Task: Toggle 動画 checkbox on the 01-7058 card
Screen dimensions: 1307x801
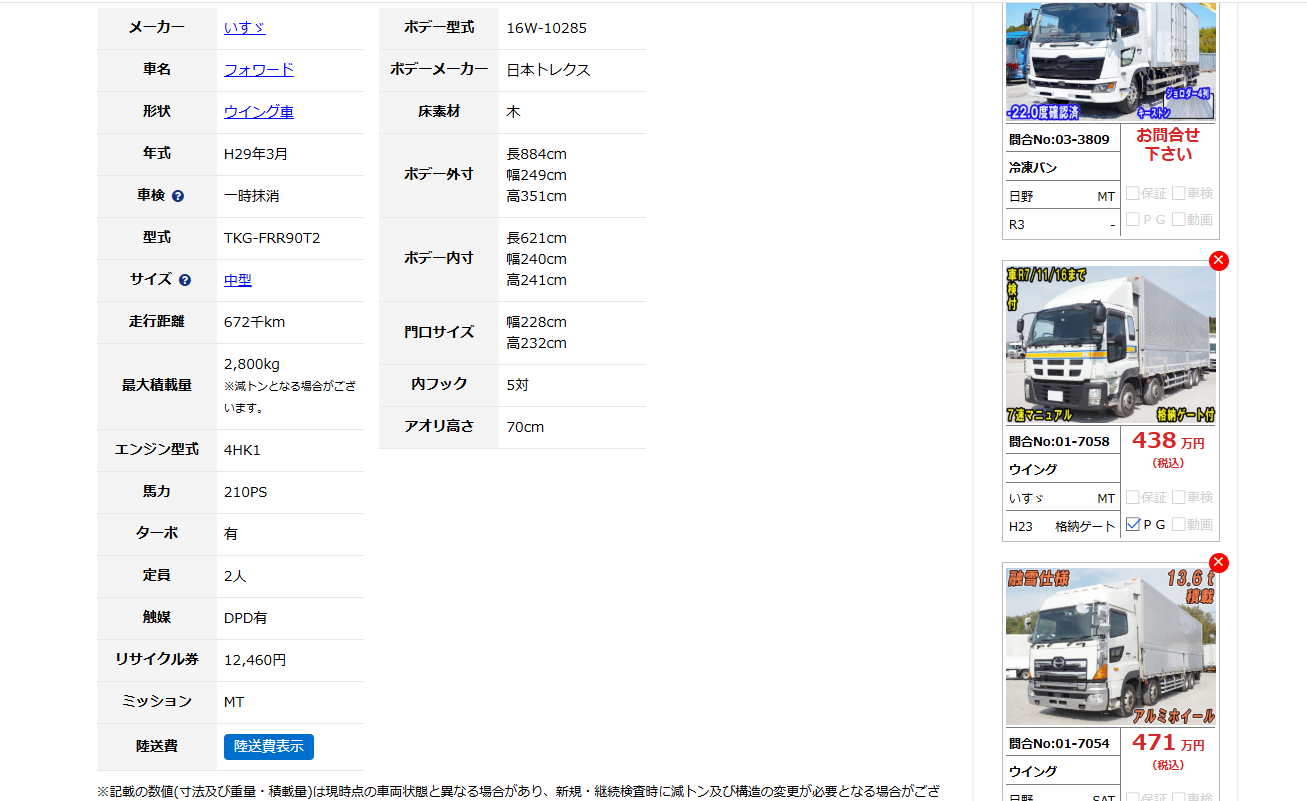Action: (1179, 524)
